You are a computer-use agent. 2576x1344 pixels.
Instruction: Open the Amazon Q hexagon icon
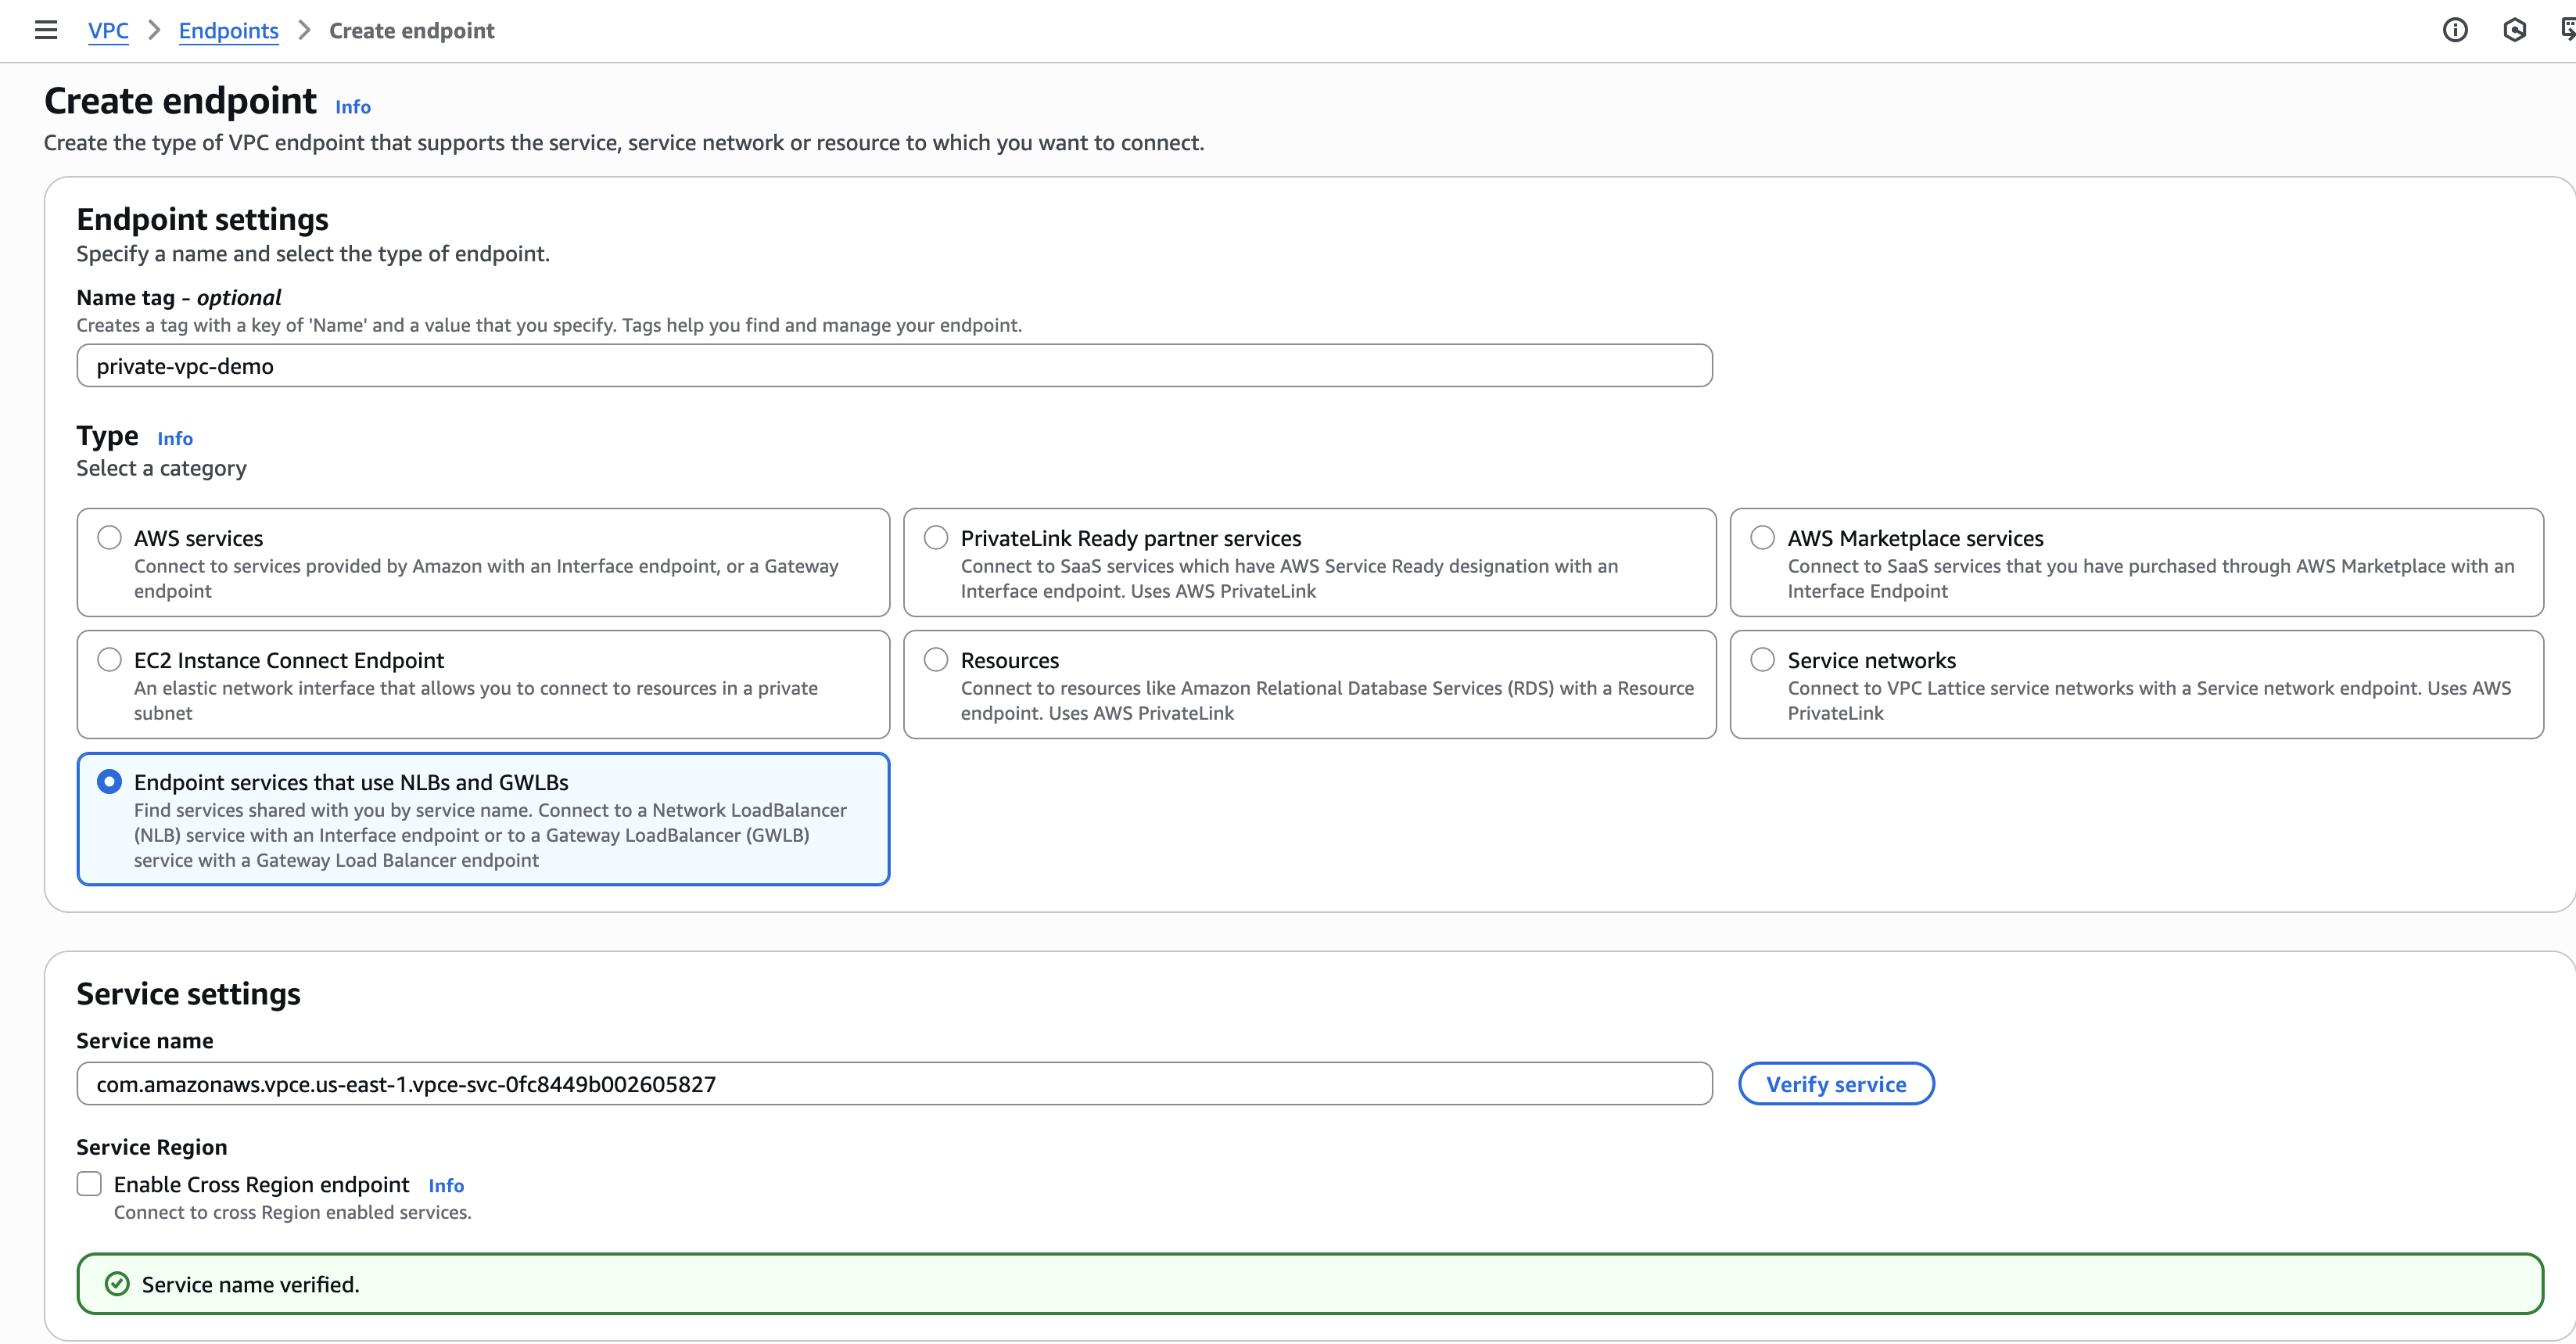(x=2514, y=30)
